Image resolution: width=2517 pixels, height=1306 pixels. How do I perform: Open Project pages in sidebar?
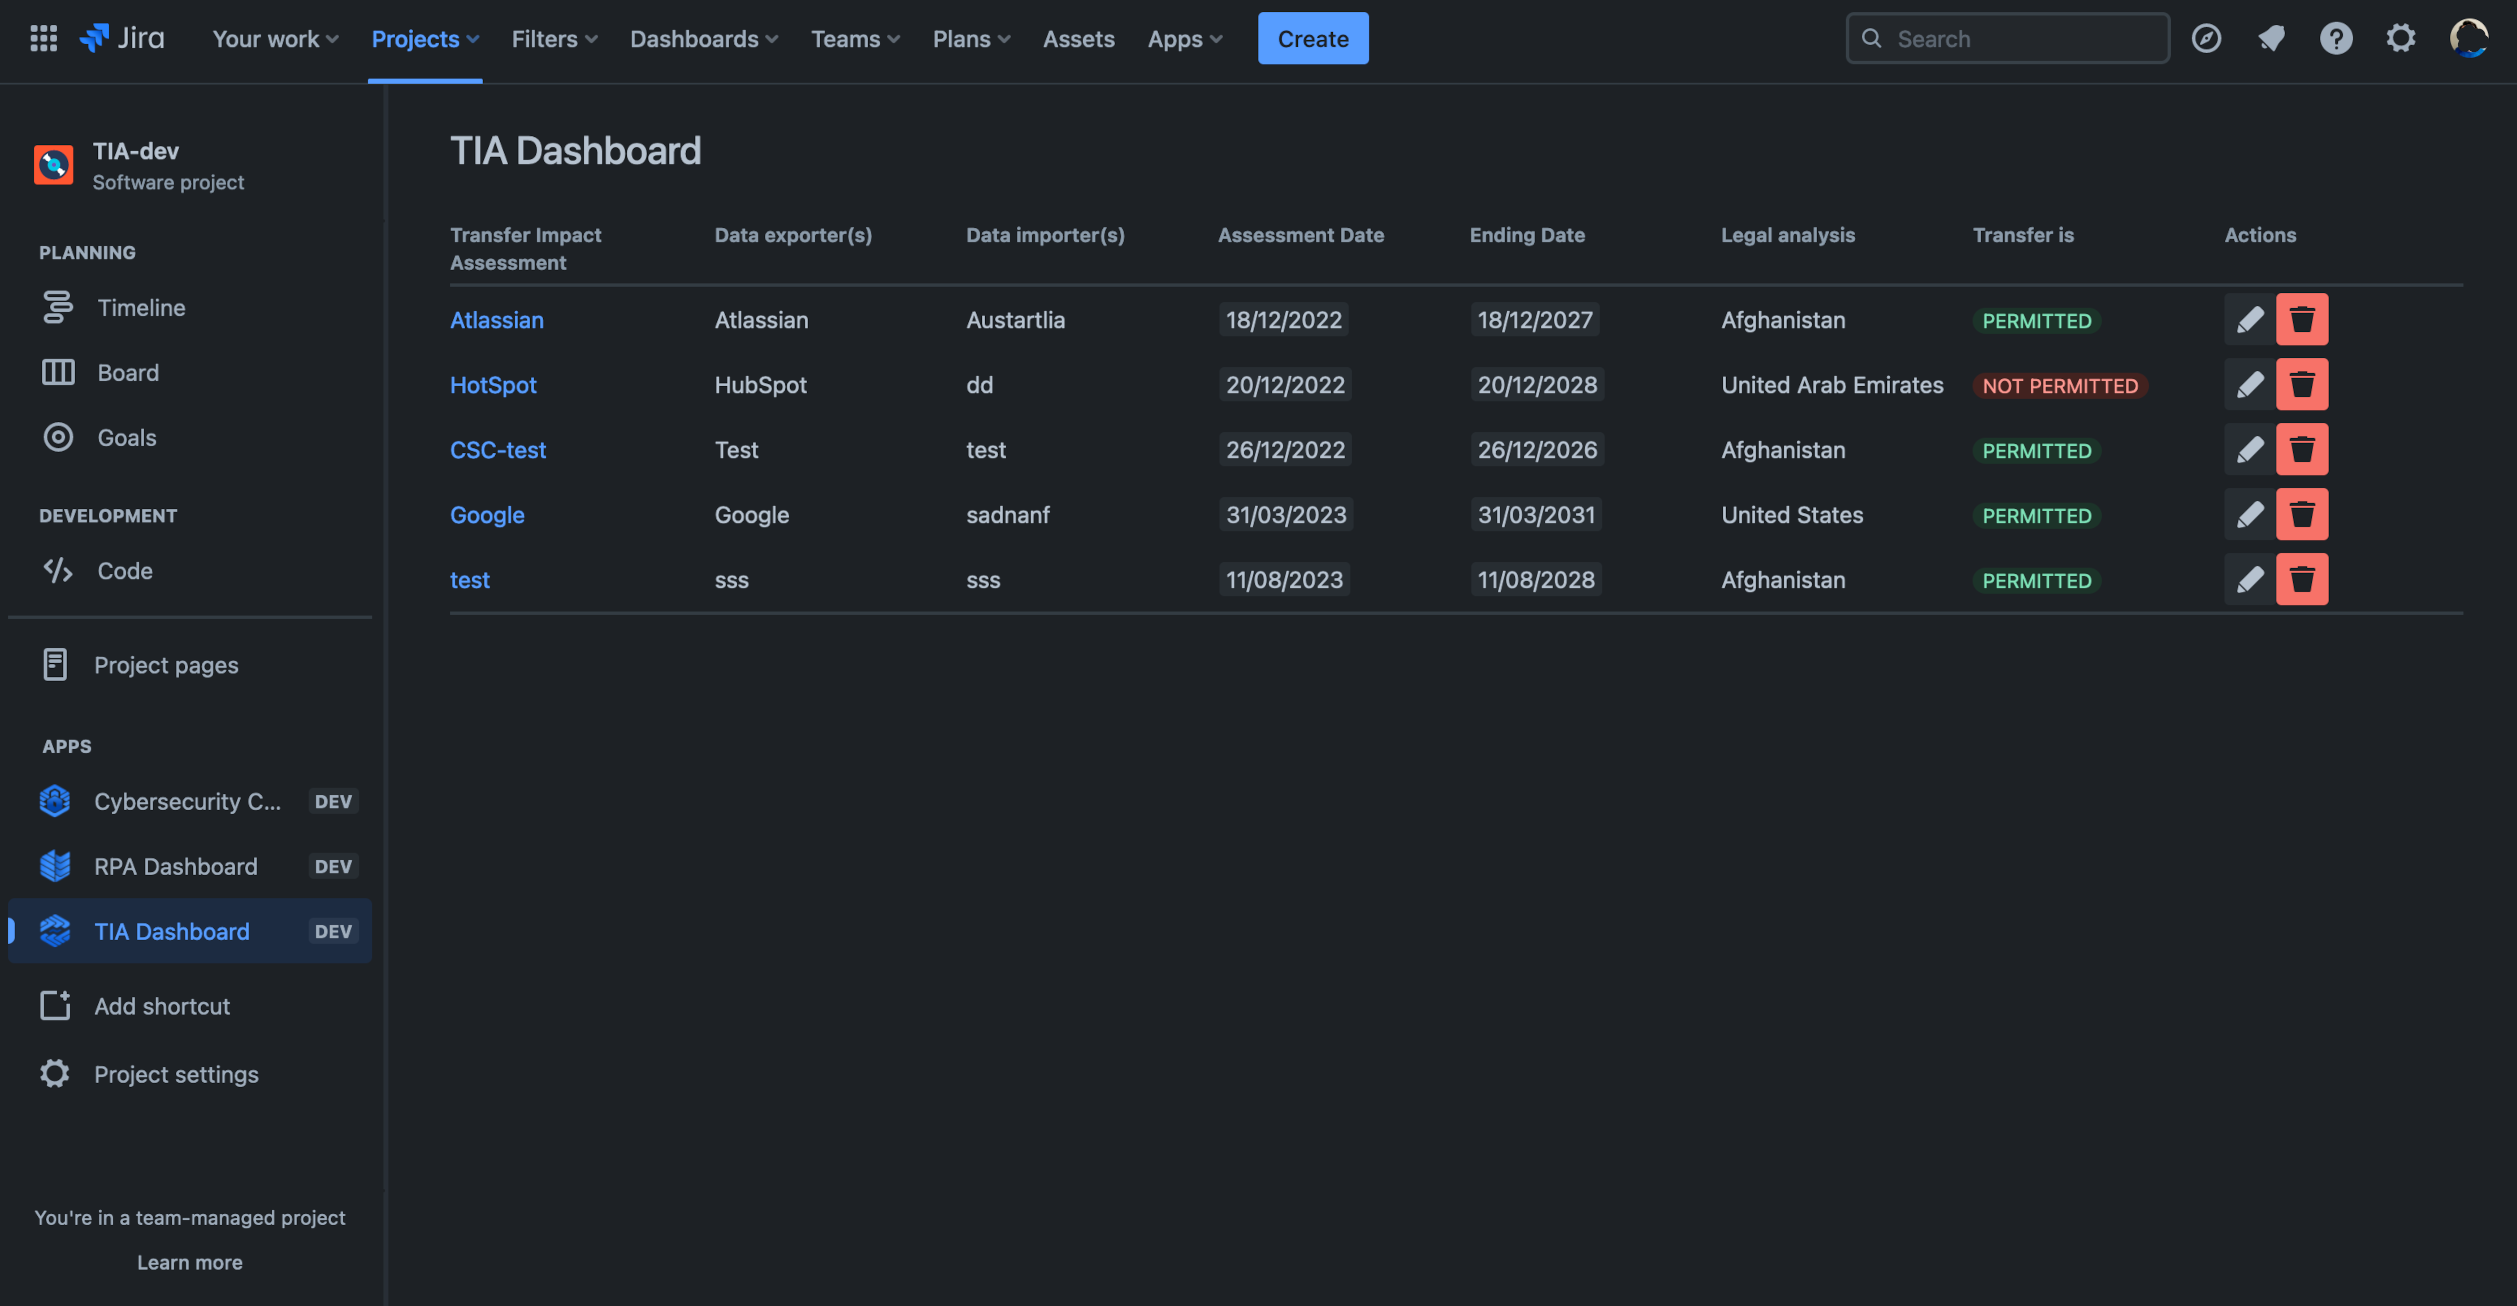[190, 665]
